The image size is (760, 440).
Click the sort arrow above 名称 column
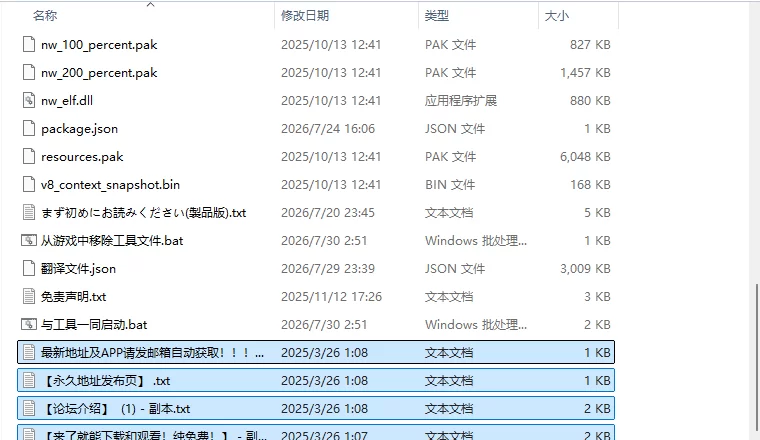pos(151,4)
